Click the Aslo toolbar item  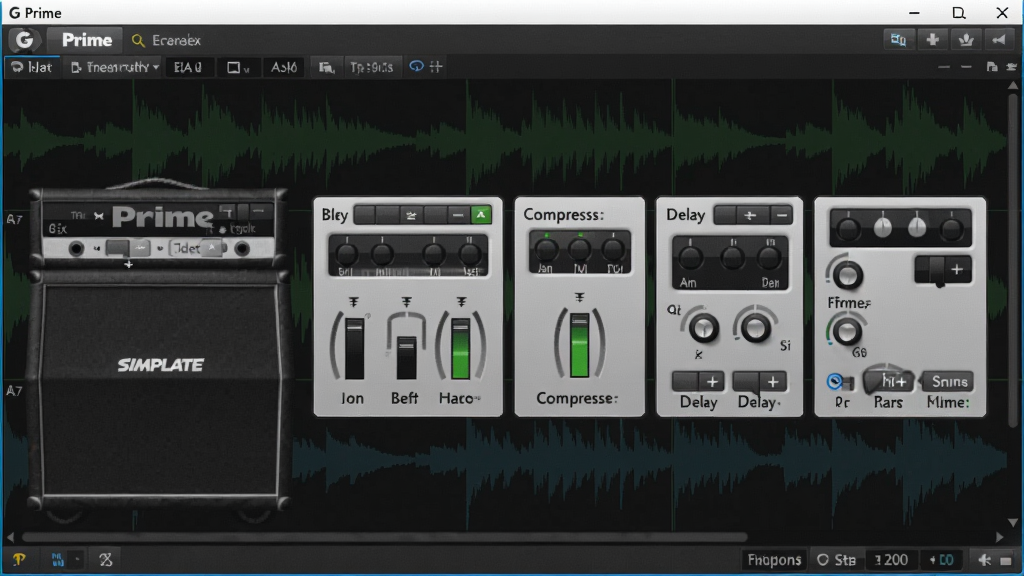(283, 67)
